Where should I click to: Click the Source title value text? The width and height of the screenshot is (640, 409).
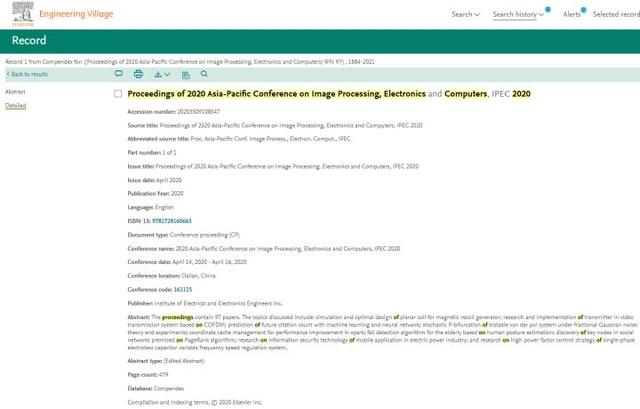coord(291,125)
